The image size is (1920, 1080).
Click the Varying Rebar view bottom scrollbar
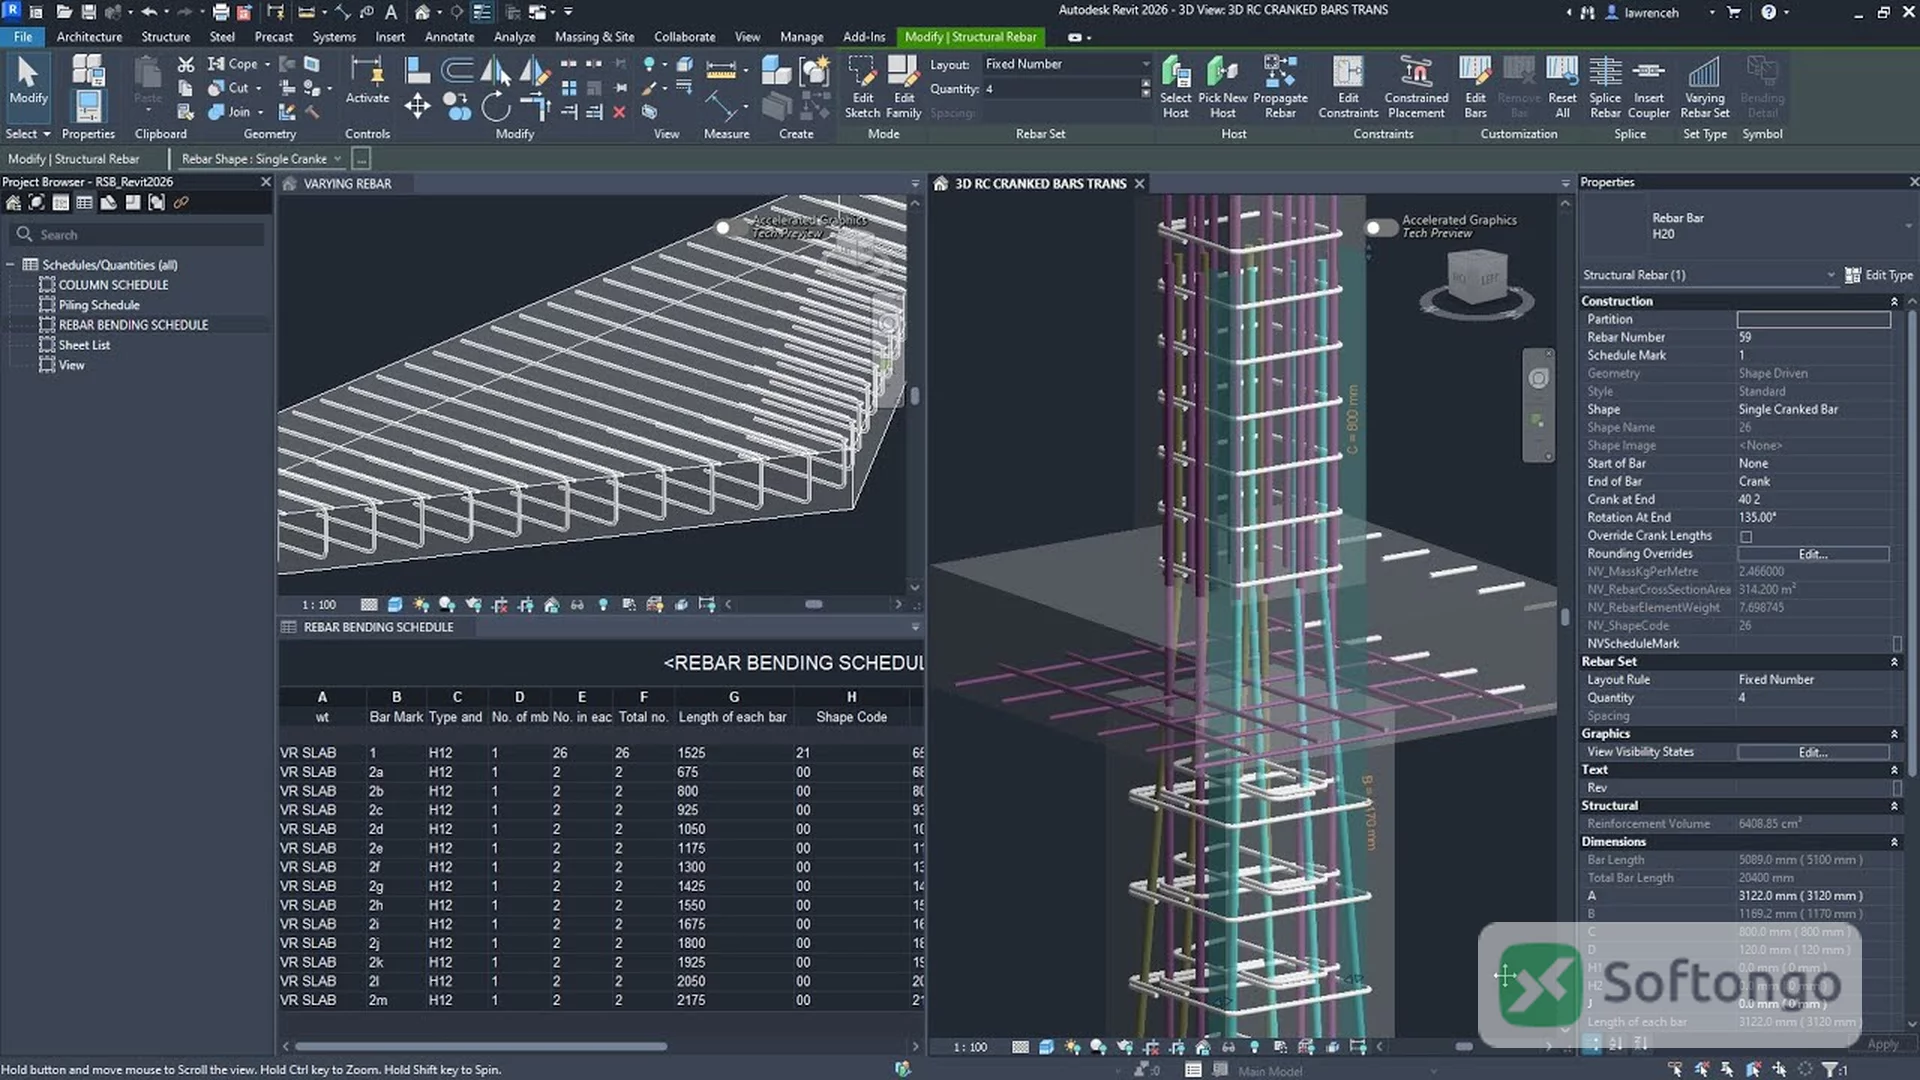coord(813,604)
